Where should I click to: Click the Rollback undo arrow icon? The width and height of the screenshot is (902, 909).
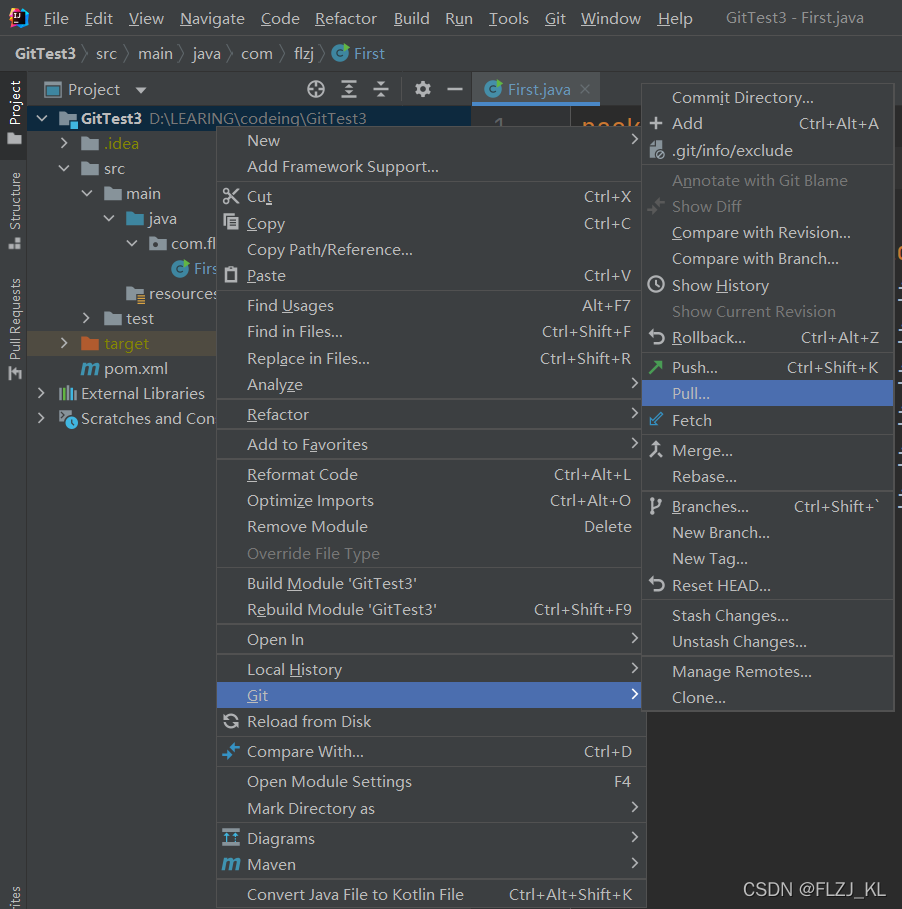656,337
